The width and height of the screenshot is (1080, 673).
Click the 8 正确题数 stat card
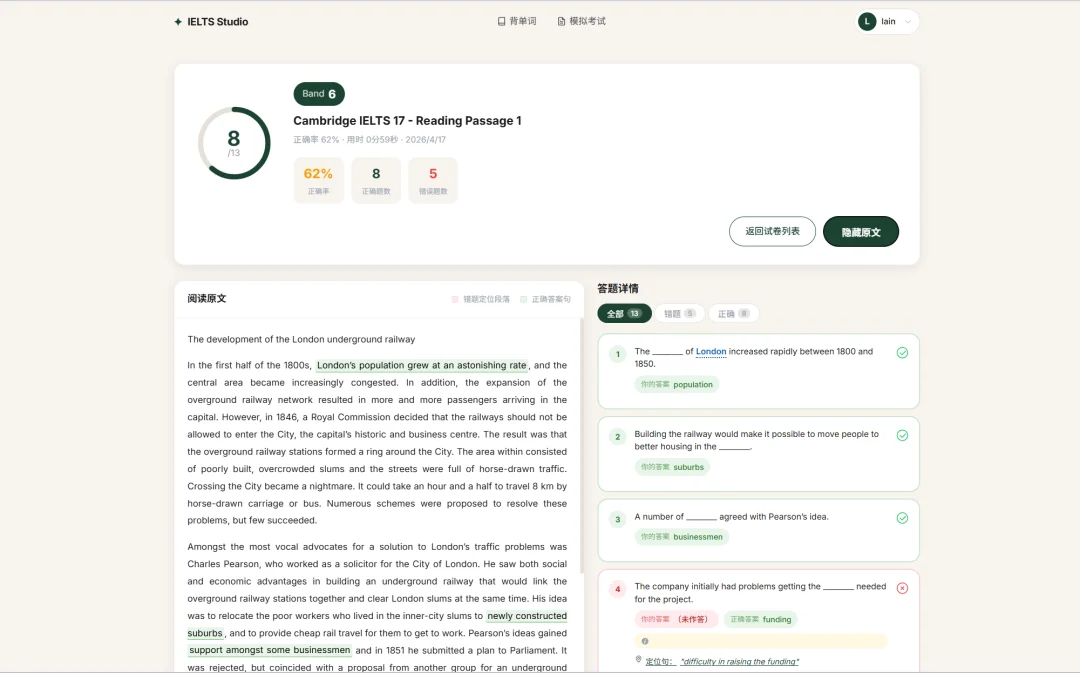coord(376,180)
